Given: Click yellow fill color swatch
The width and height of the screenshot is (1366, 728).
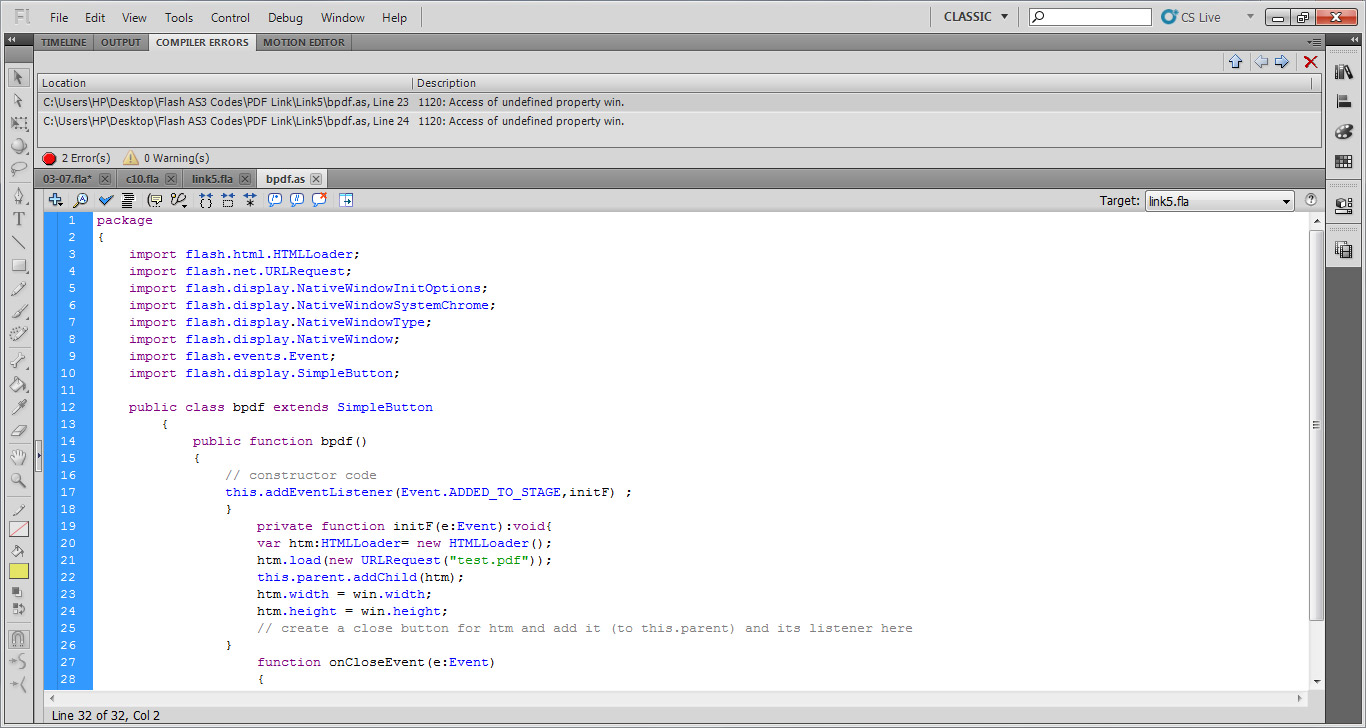Looking at the screenshot, I should pyautogui.click(x=18, y=571).
